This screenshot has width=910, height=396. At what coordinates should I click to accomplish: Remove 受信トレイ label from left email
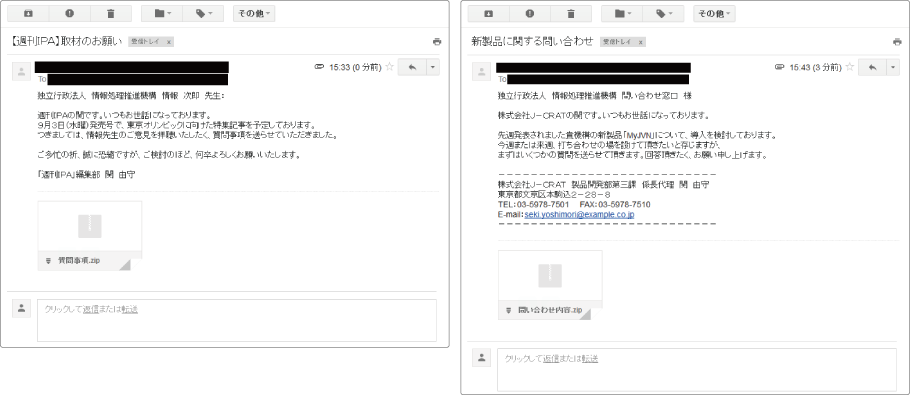(169, 42)
